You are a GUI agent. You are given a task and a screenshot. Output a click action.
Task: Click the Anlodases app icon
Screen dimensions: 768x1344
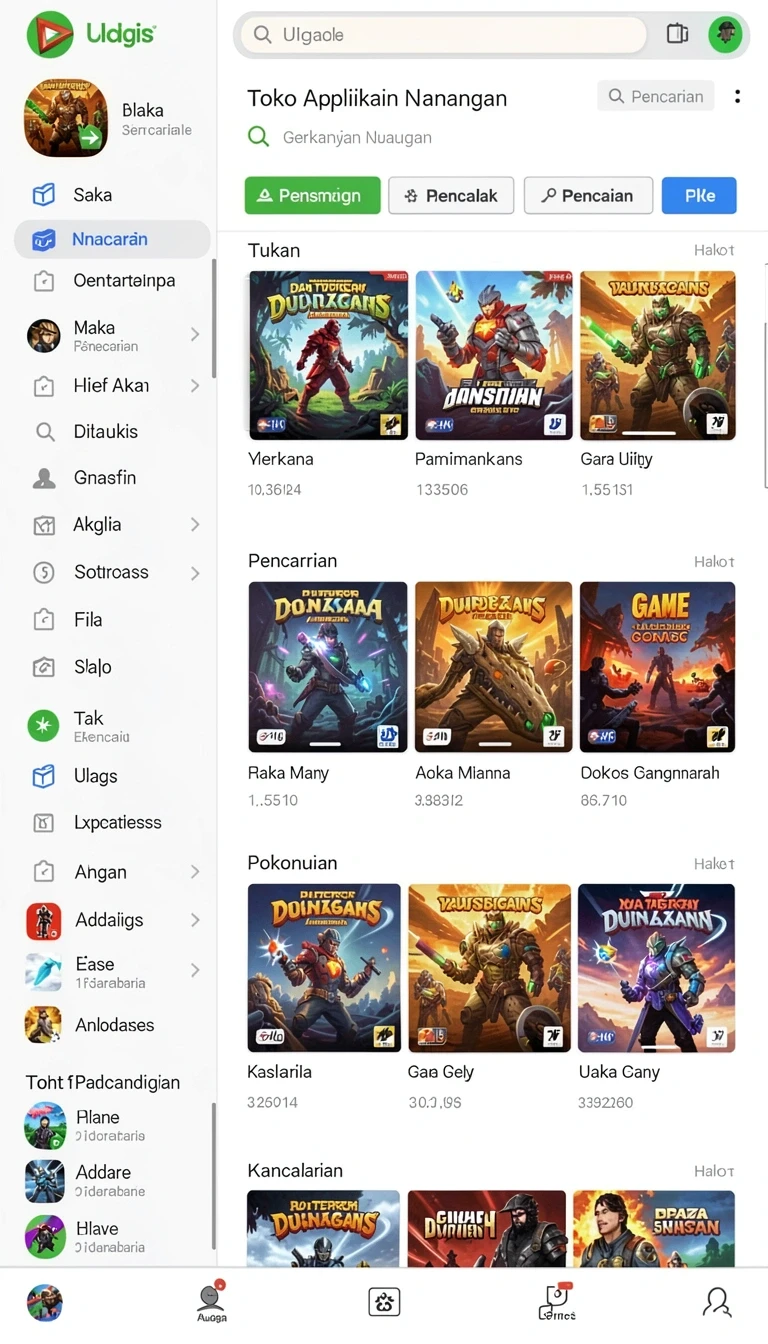(43, 1025)
